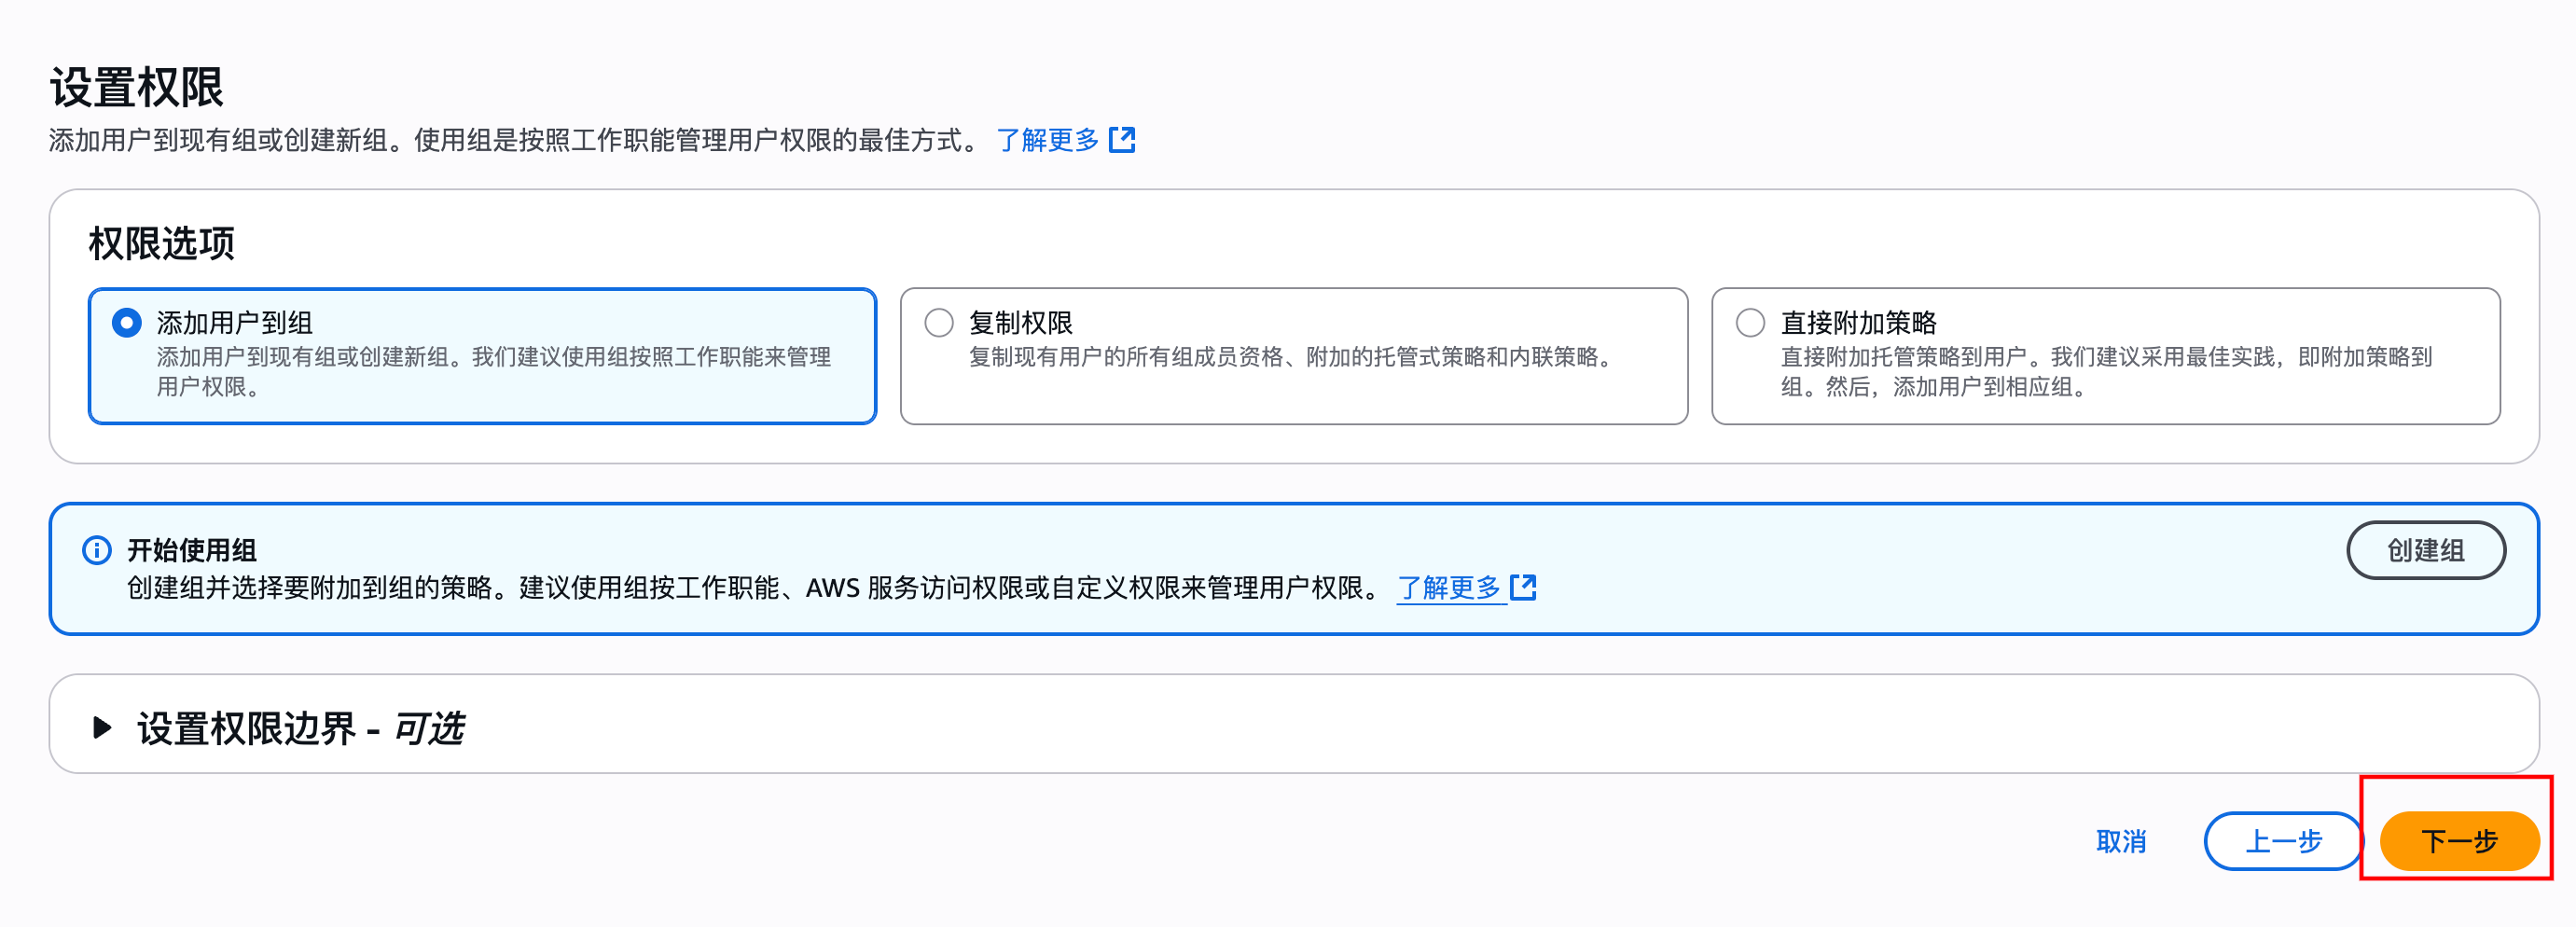Choose the 直接附加策略 radio button

click(x=1751, y=322)
